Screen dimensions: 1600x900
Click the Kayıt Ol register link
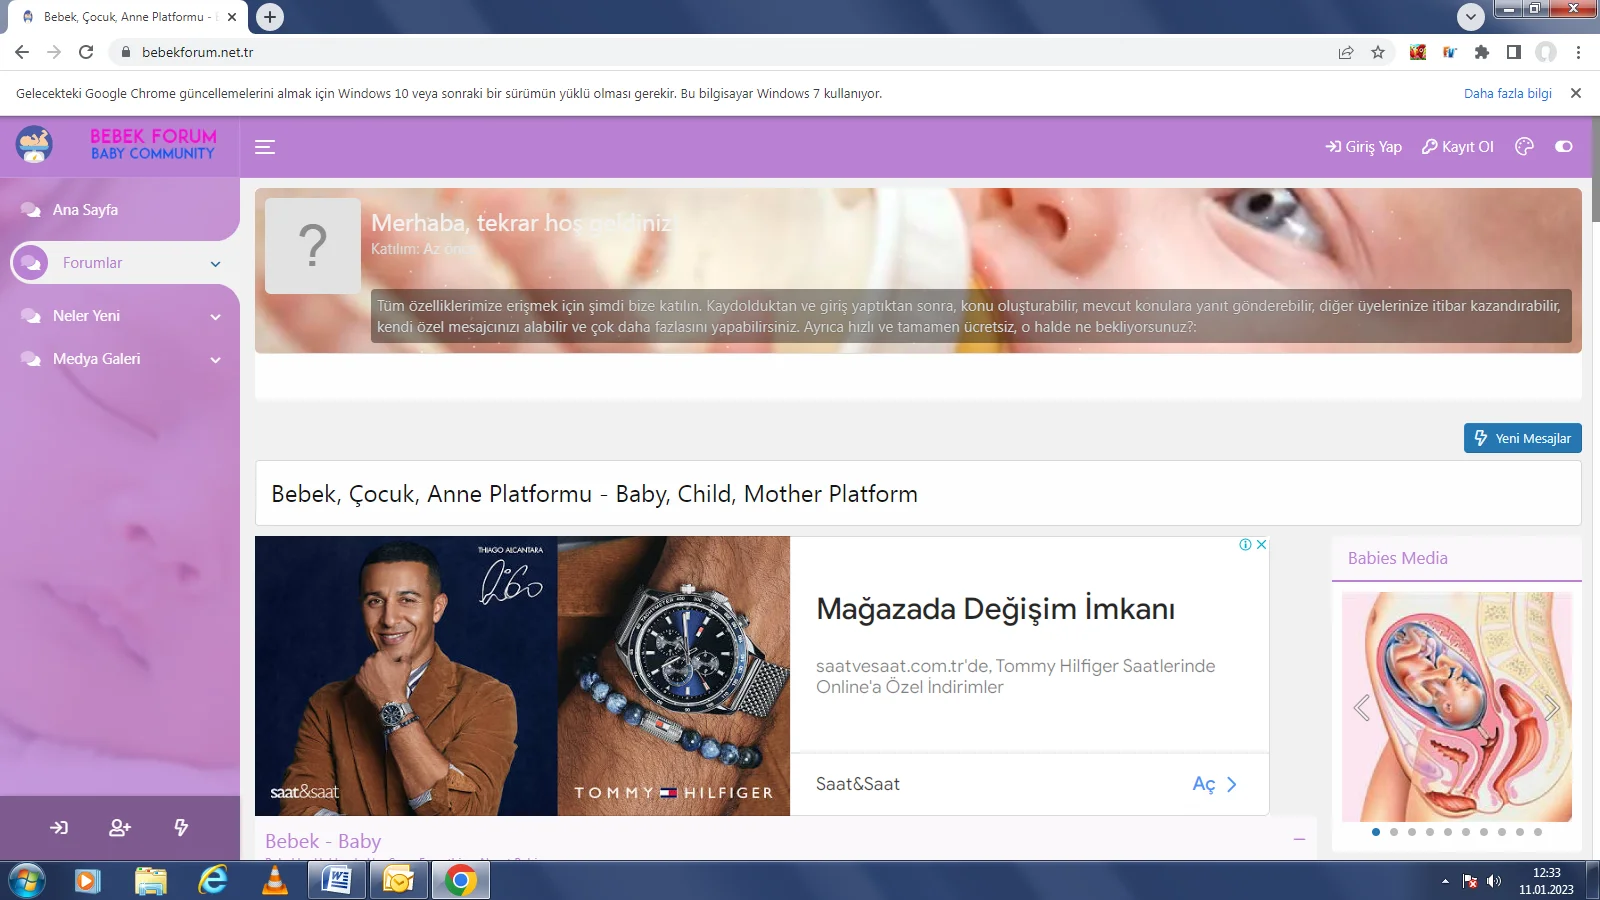(x=1458, y=146)
